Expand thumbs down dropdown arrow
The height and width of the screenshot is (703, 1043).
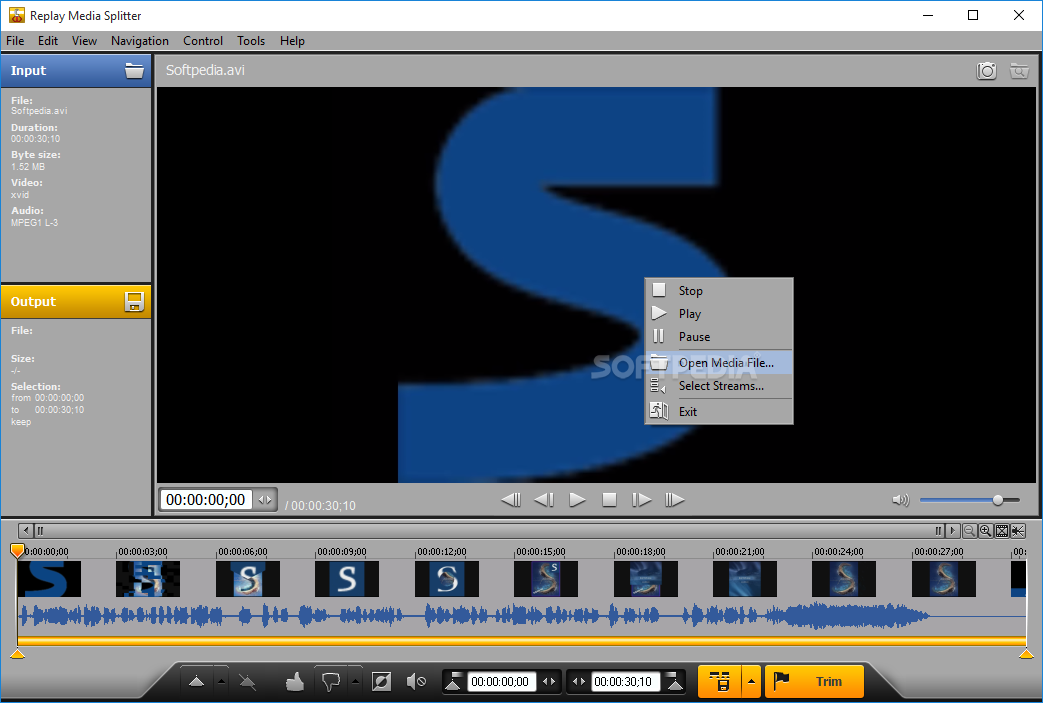click(x=355, y=681)
